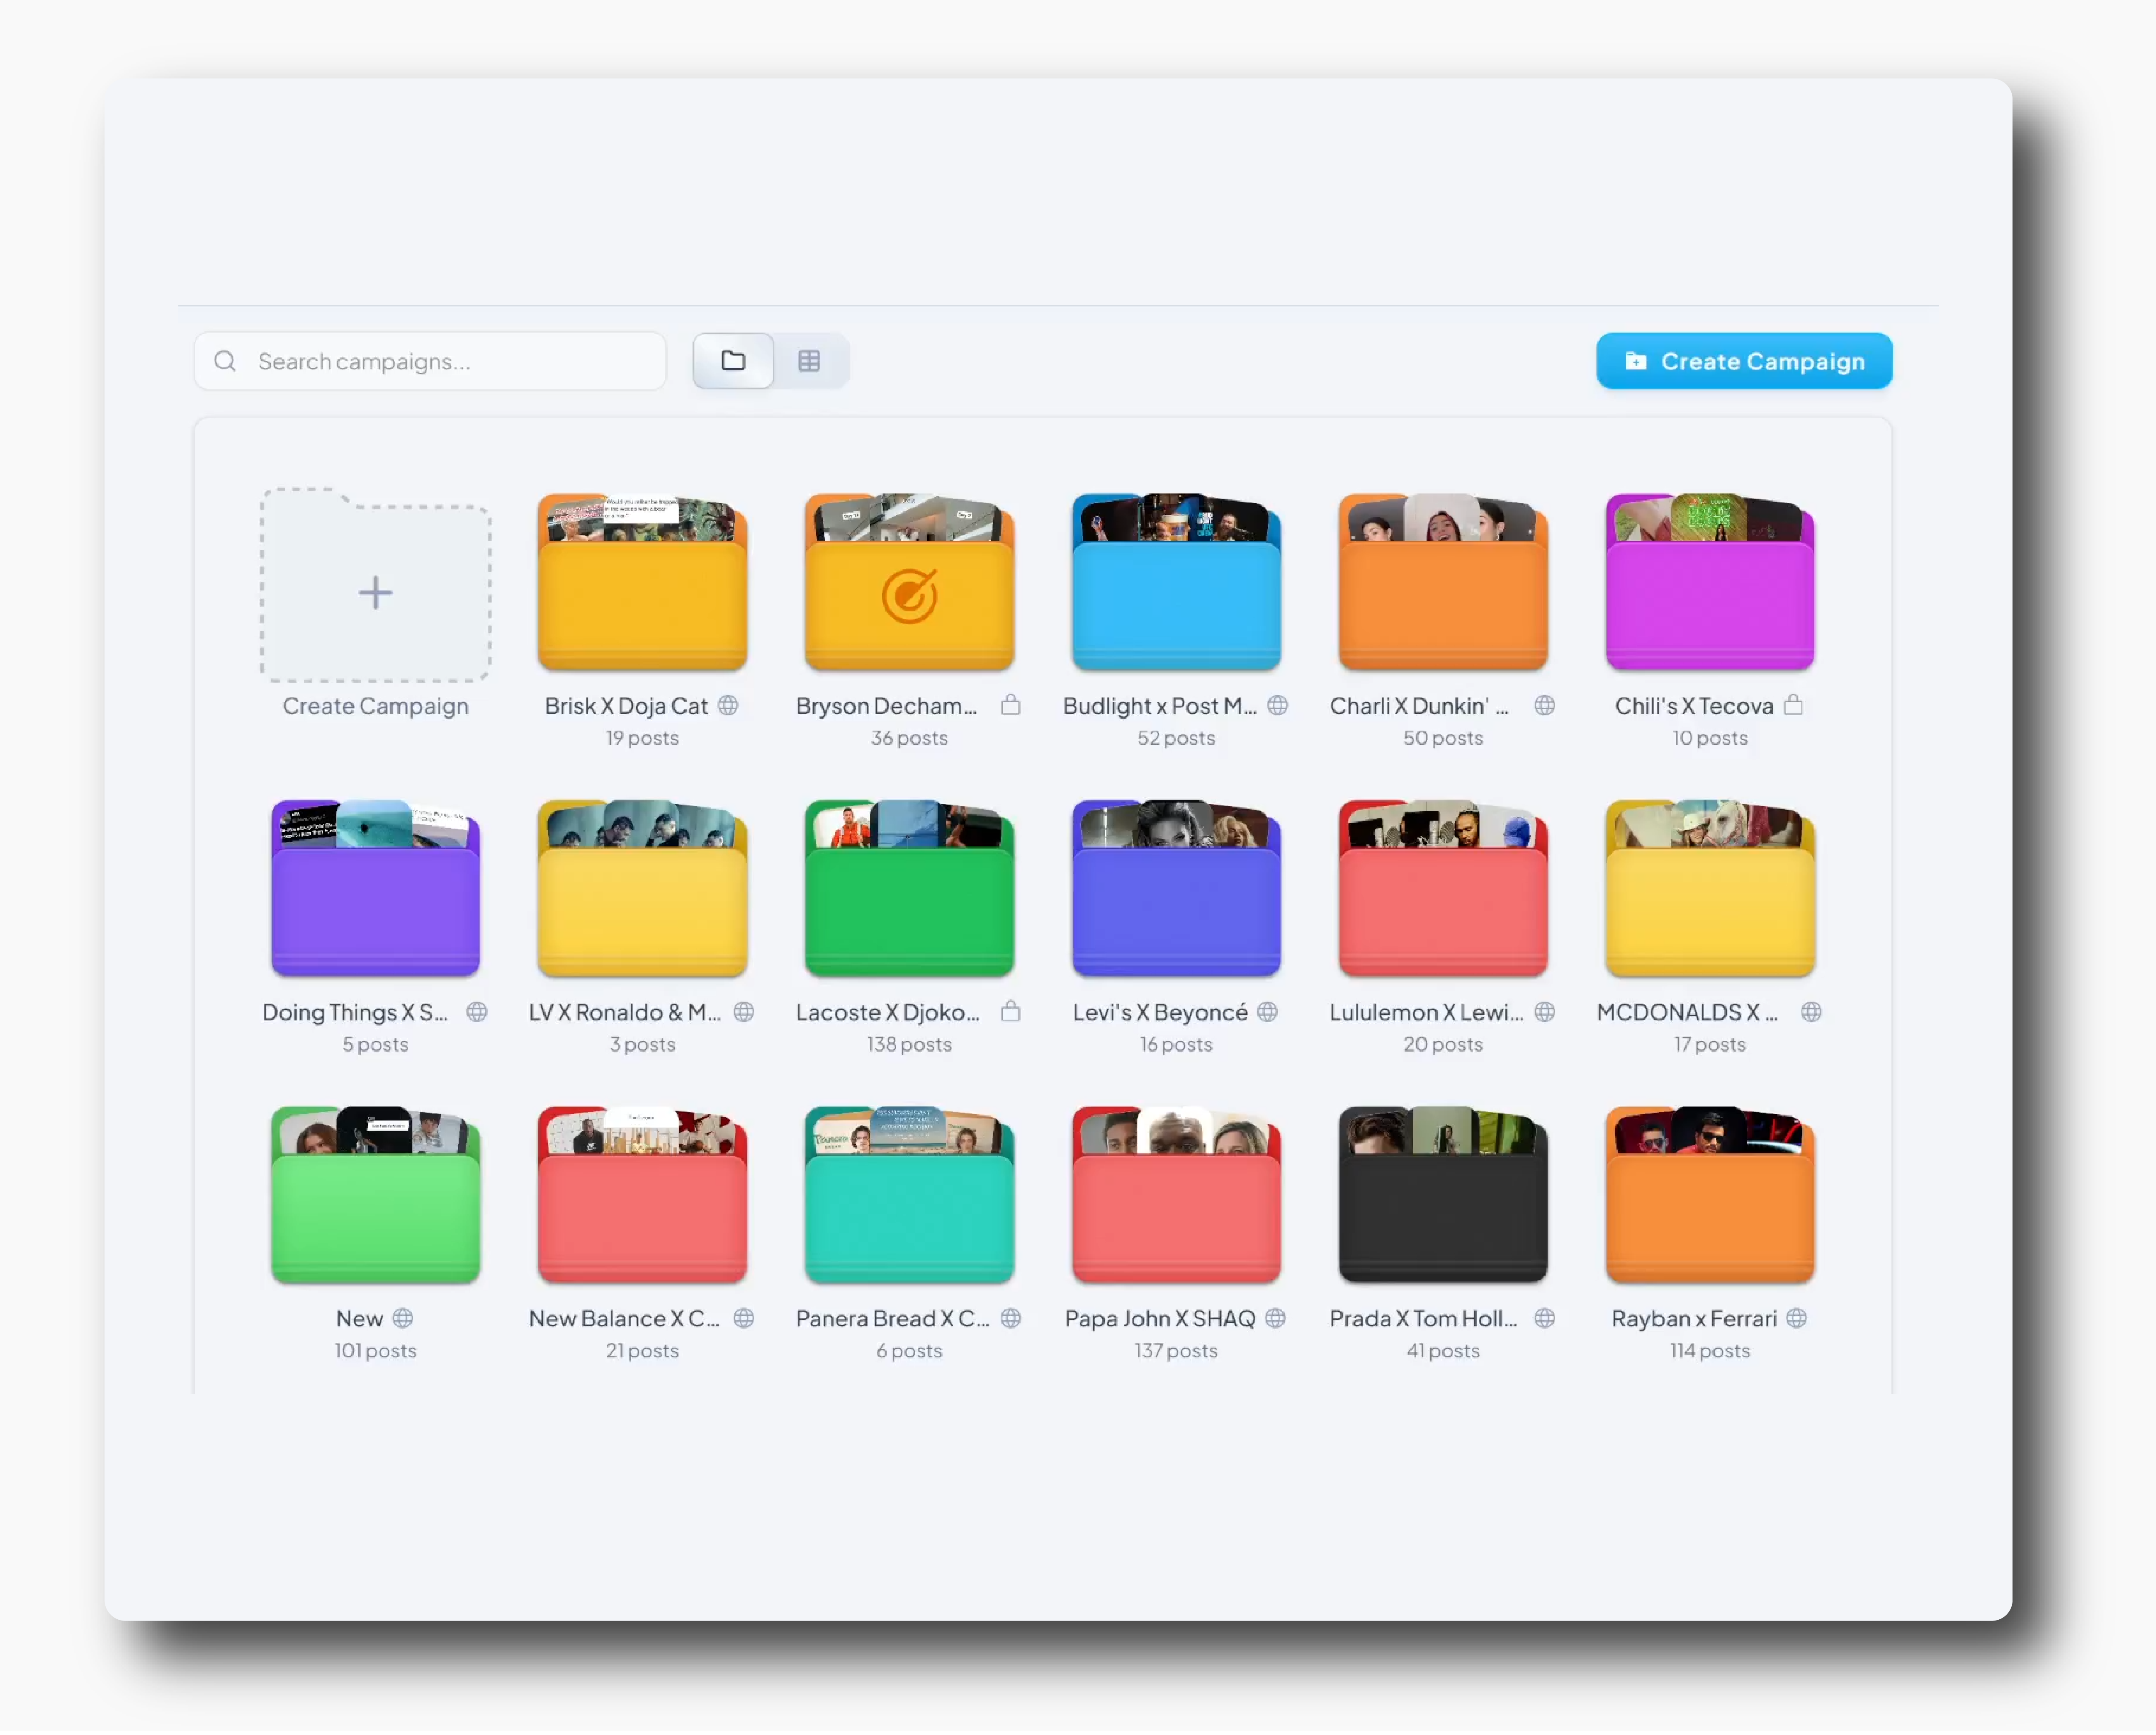2156x1735 pixels.
Task: Click the globe icon beside Papa John X SHAQ
Action: tap(1276, 1318)
